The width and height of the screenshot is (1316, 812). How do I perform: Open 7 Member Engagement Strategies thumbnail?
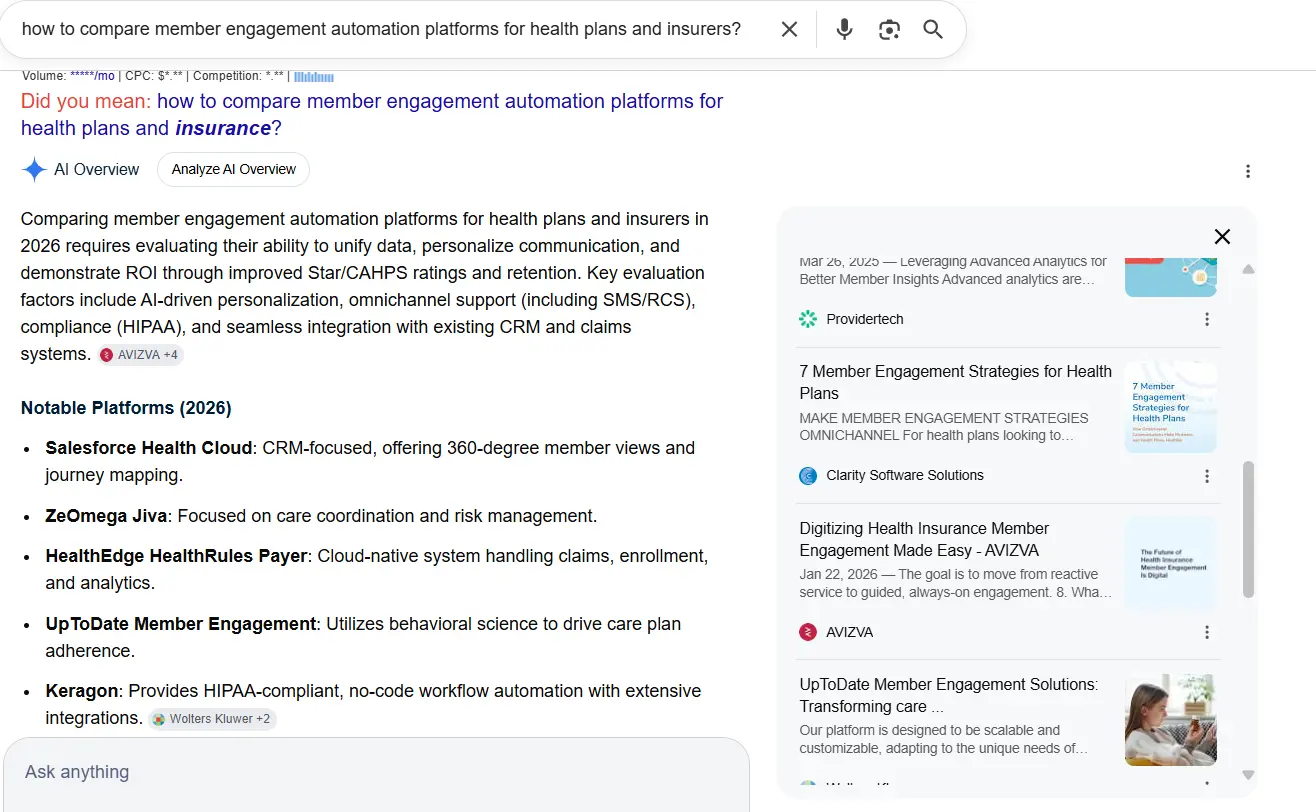tap(1171, 407)
